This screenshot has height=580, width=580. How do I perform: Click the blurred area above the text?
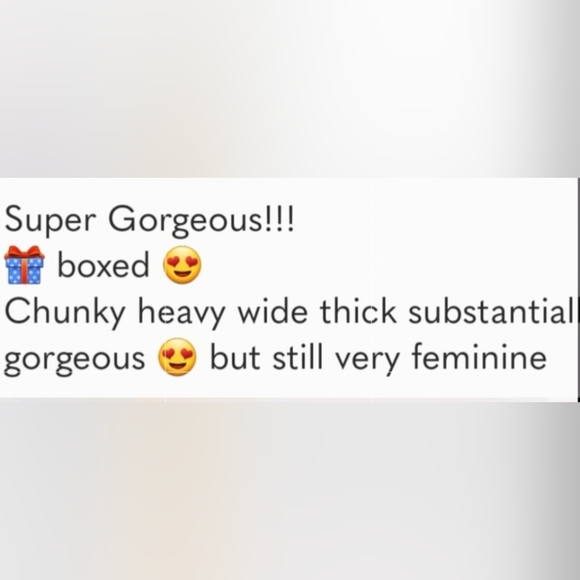pos(290,89)
